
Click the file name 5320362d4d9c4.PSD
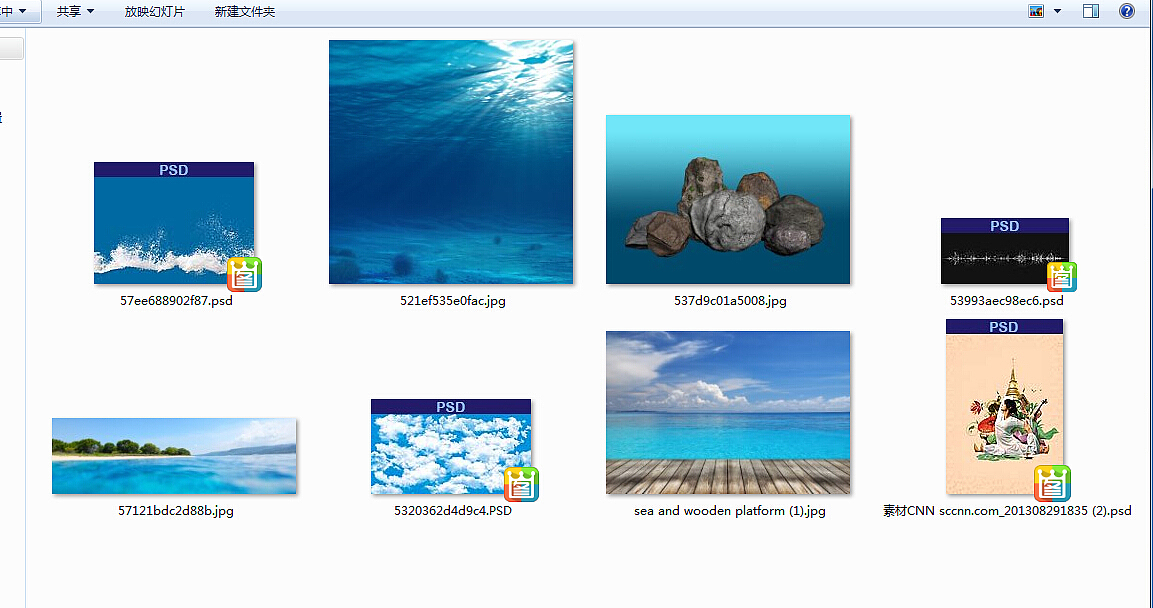tap(453, 510)
